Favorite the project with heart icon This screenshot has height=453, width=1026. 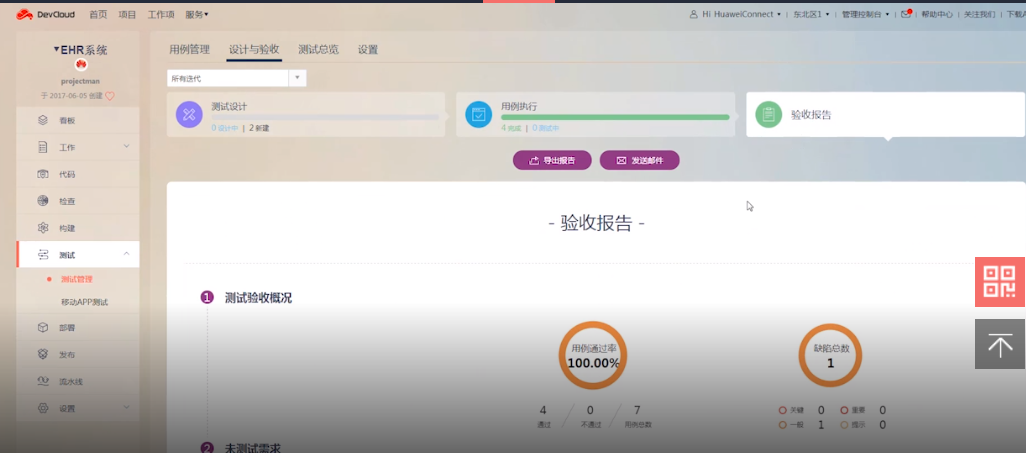pos(110,96)
